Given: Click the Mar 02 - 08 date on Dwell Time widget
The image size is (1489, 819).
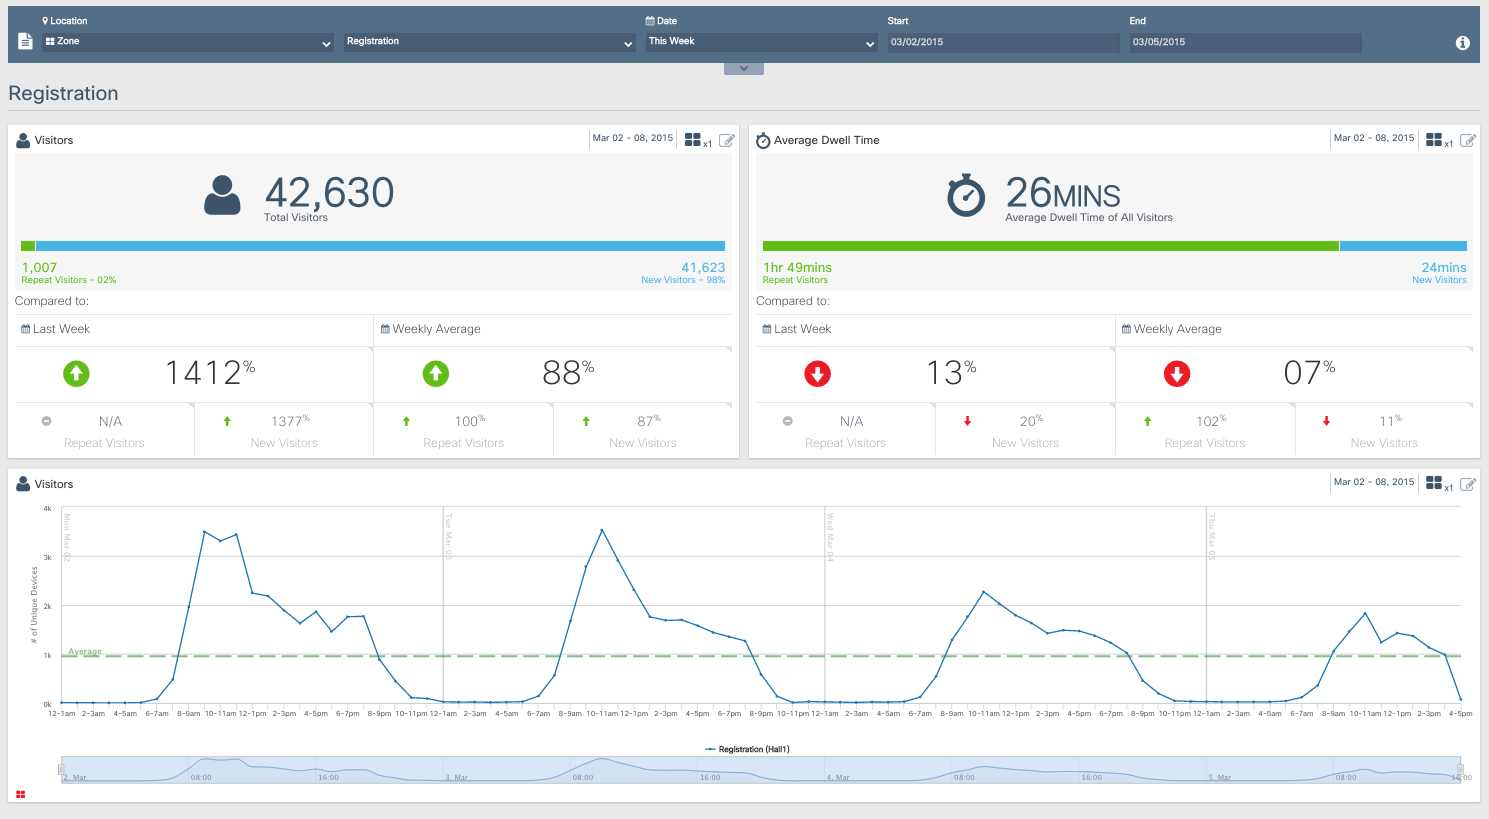Looking at the screenshot, I should [x=1373, y=138].
